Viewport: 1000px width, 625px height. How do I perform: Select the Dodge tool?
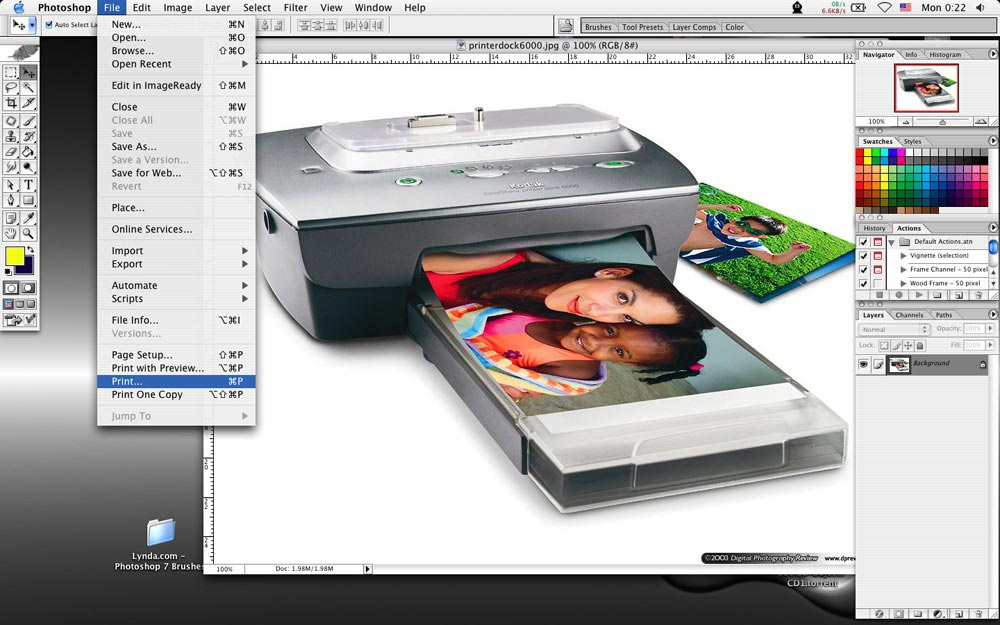point(28,167)
